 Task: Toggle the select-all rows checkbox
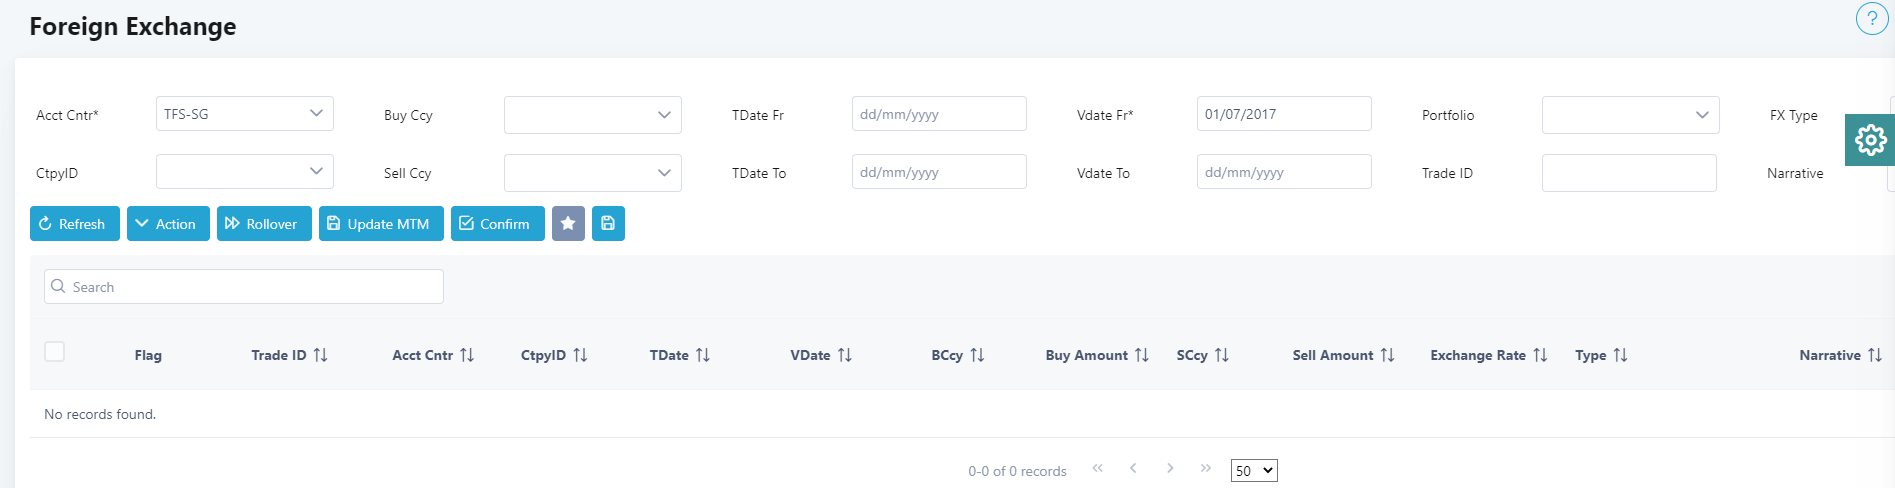pos(55,351)
